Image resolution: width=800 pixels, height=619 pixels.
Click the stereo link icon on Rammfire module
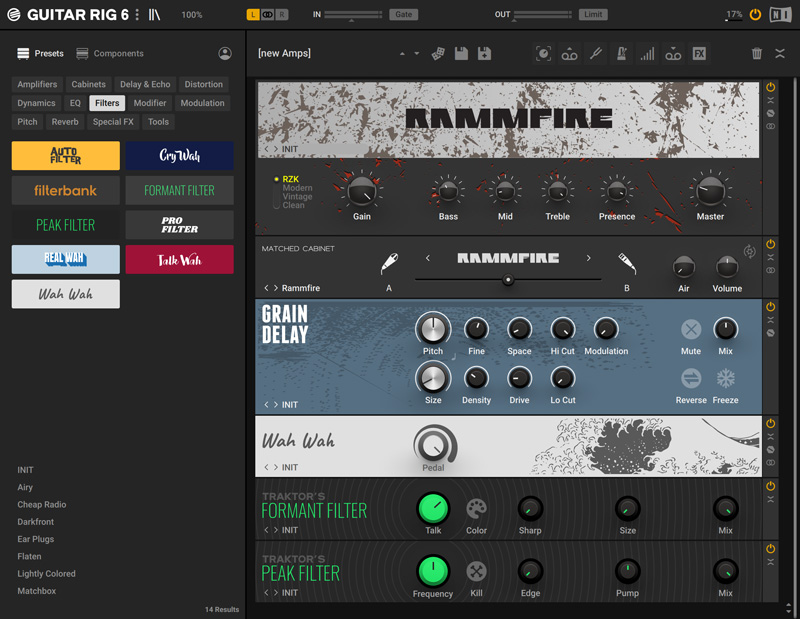click(x=770, y=126)
